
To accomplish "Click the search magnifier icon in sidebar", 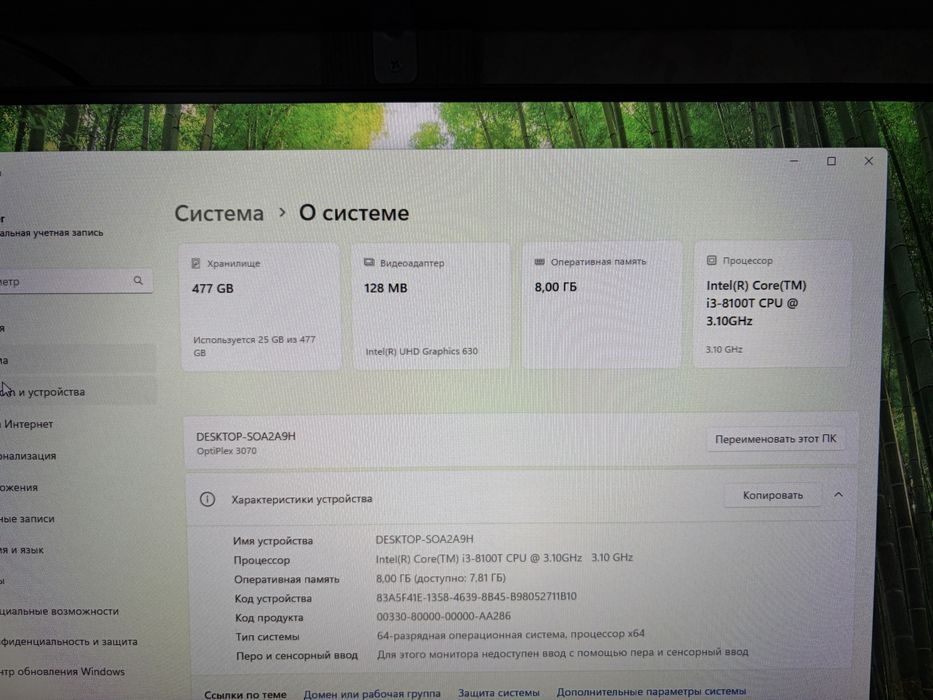I will pos(138,280).
